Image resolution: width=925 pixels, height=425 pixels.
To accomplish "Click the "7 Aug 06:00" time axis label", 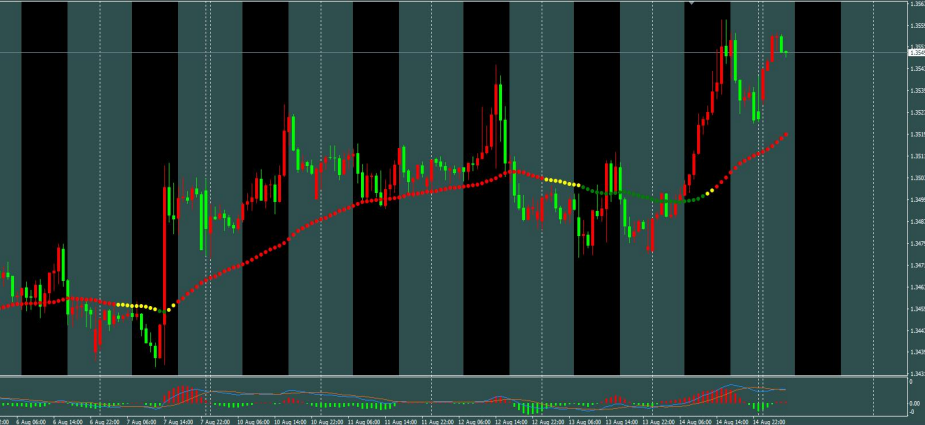I will click(142, 422).
